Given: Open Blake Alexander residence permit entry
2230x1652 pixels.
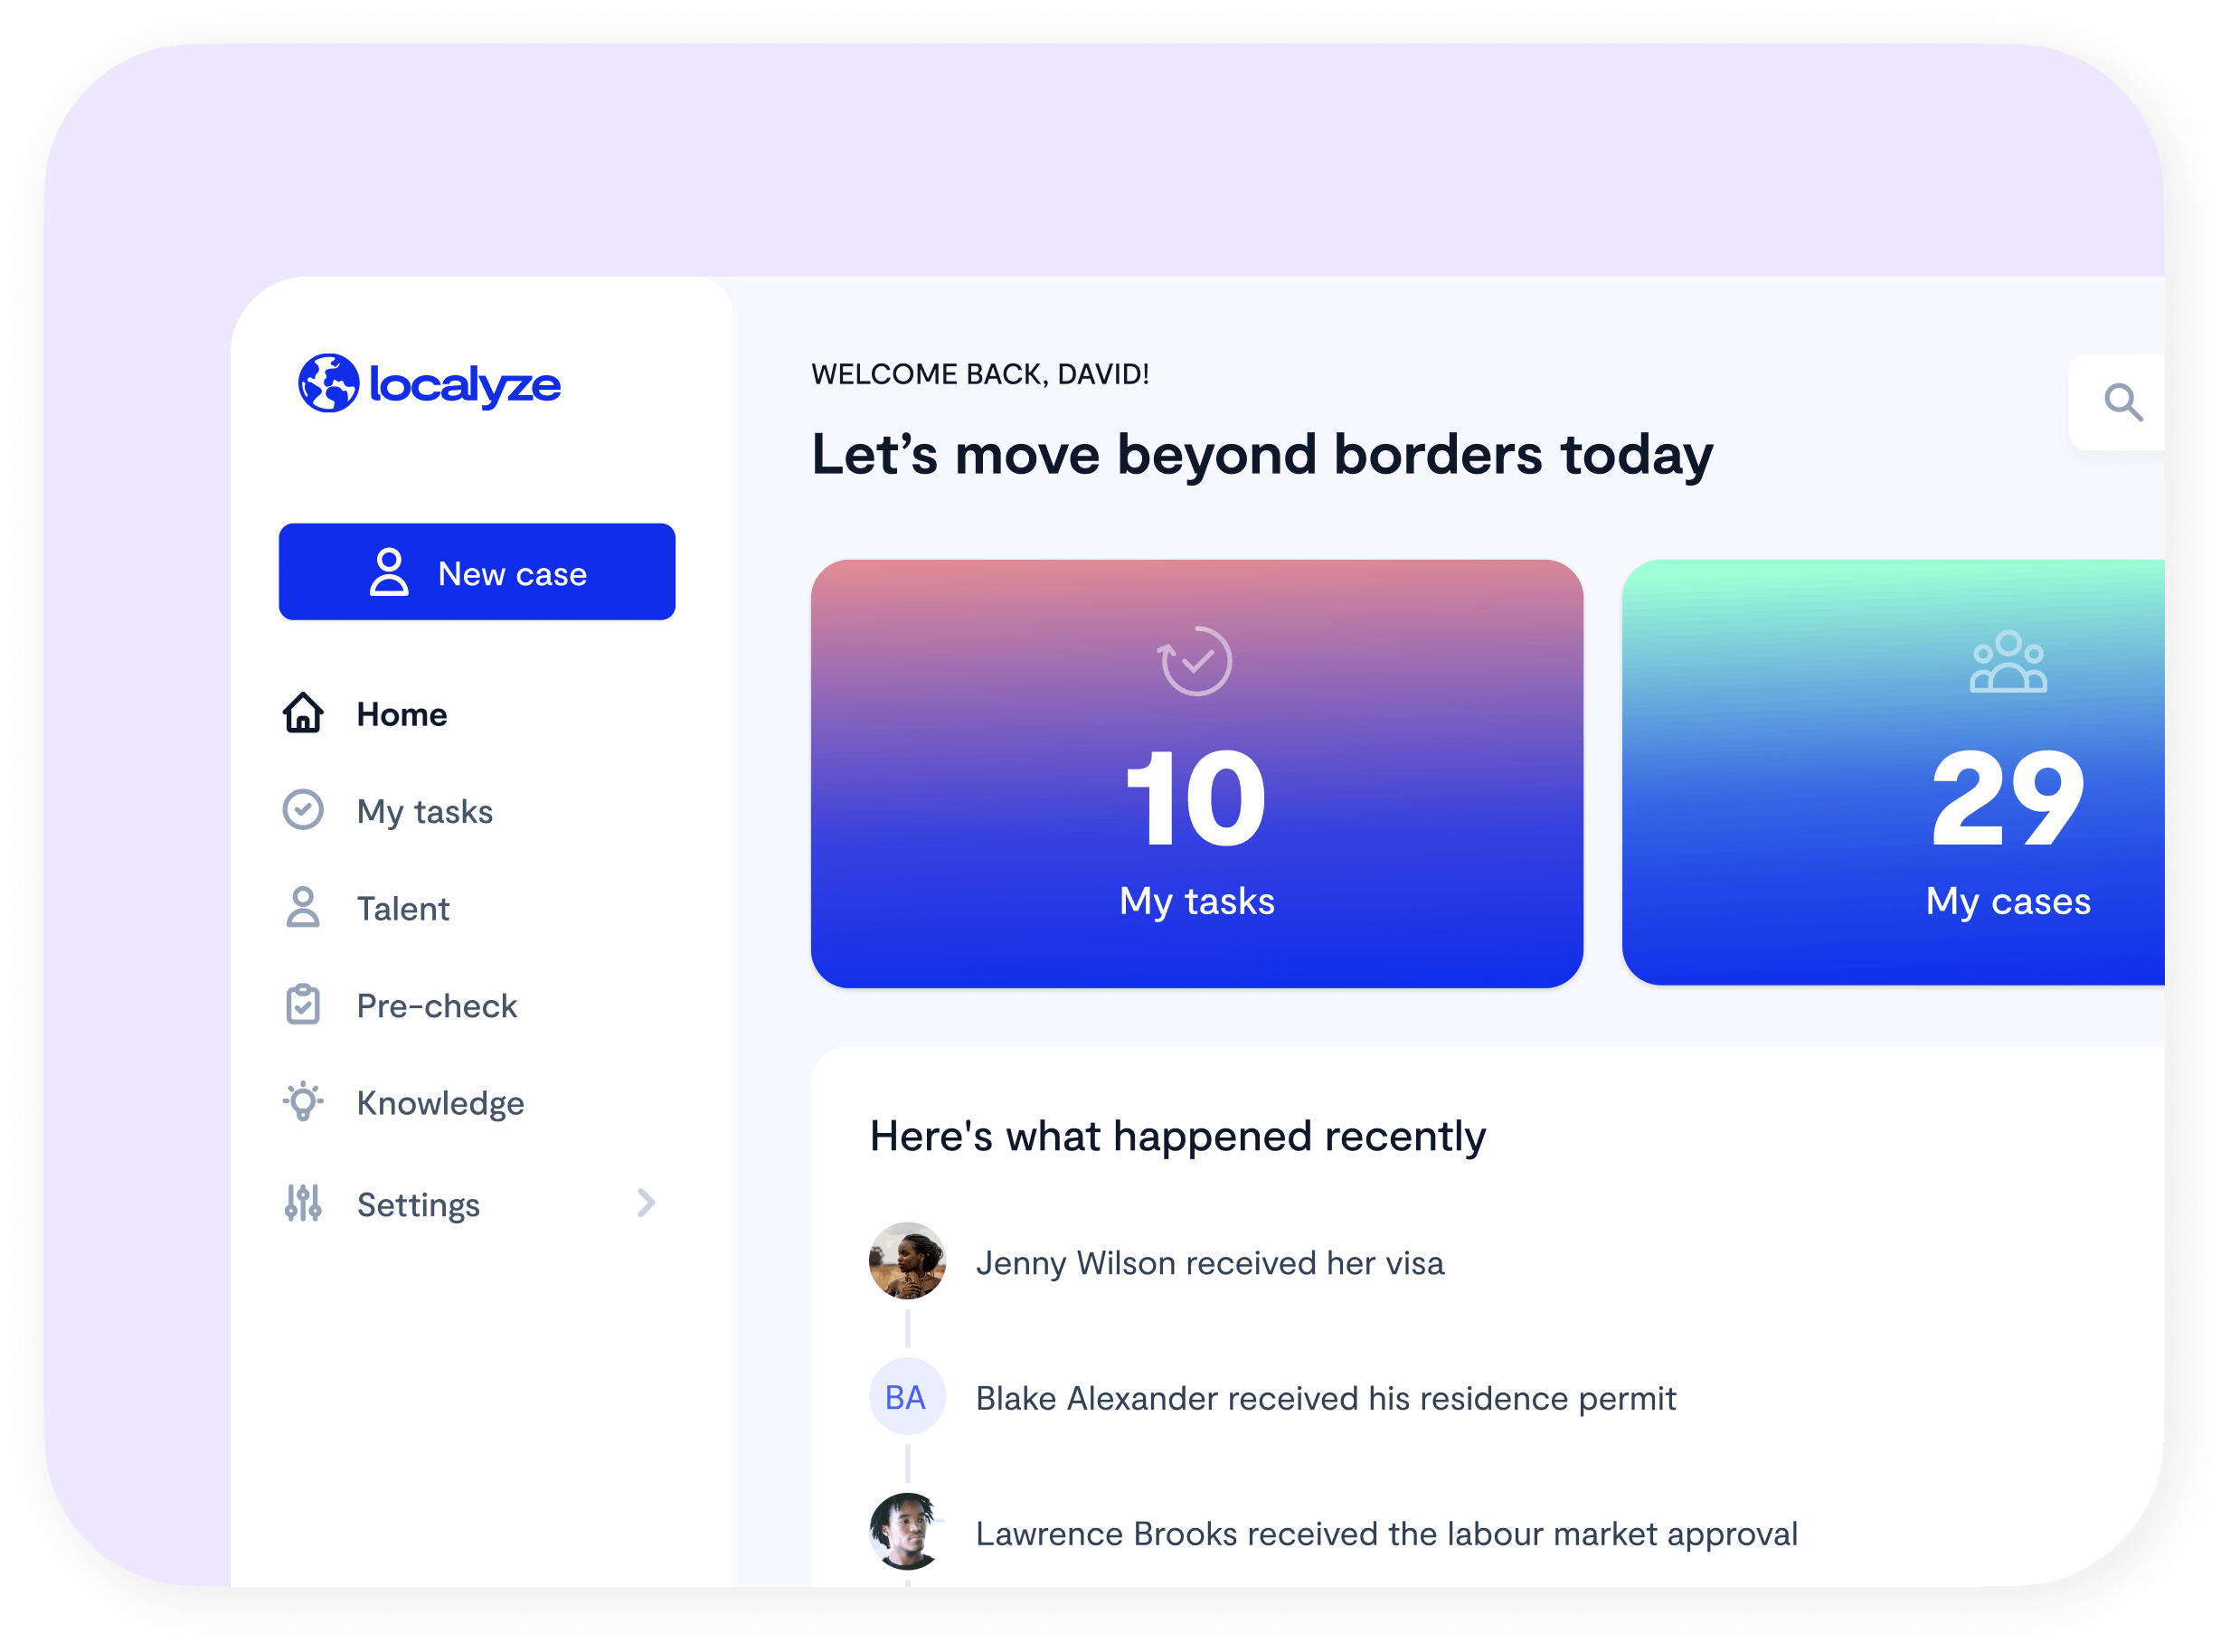Looking at the screenshot, I should pos(1325,1398).
